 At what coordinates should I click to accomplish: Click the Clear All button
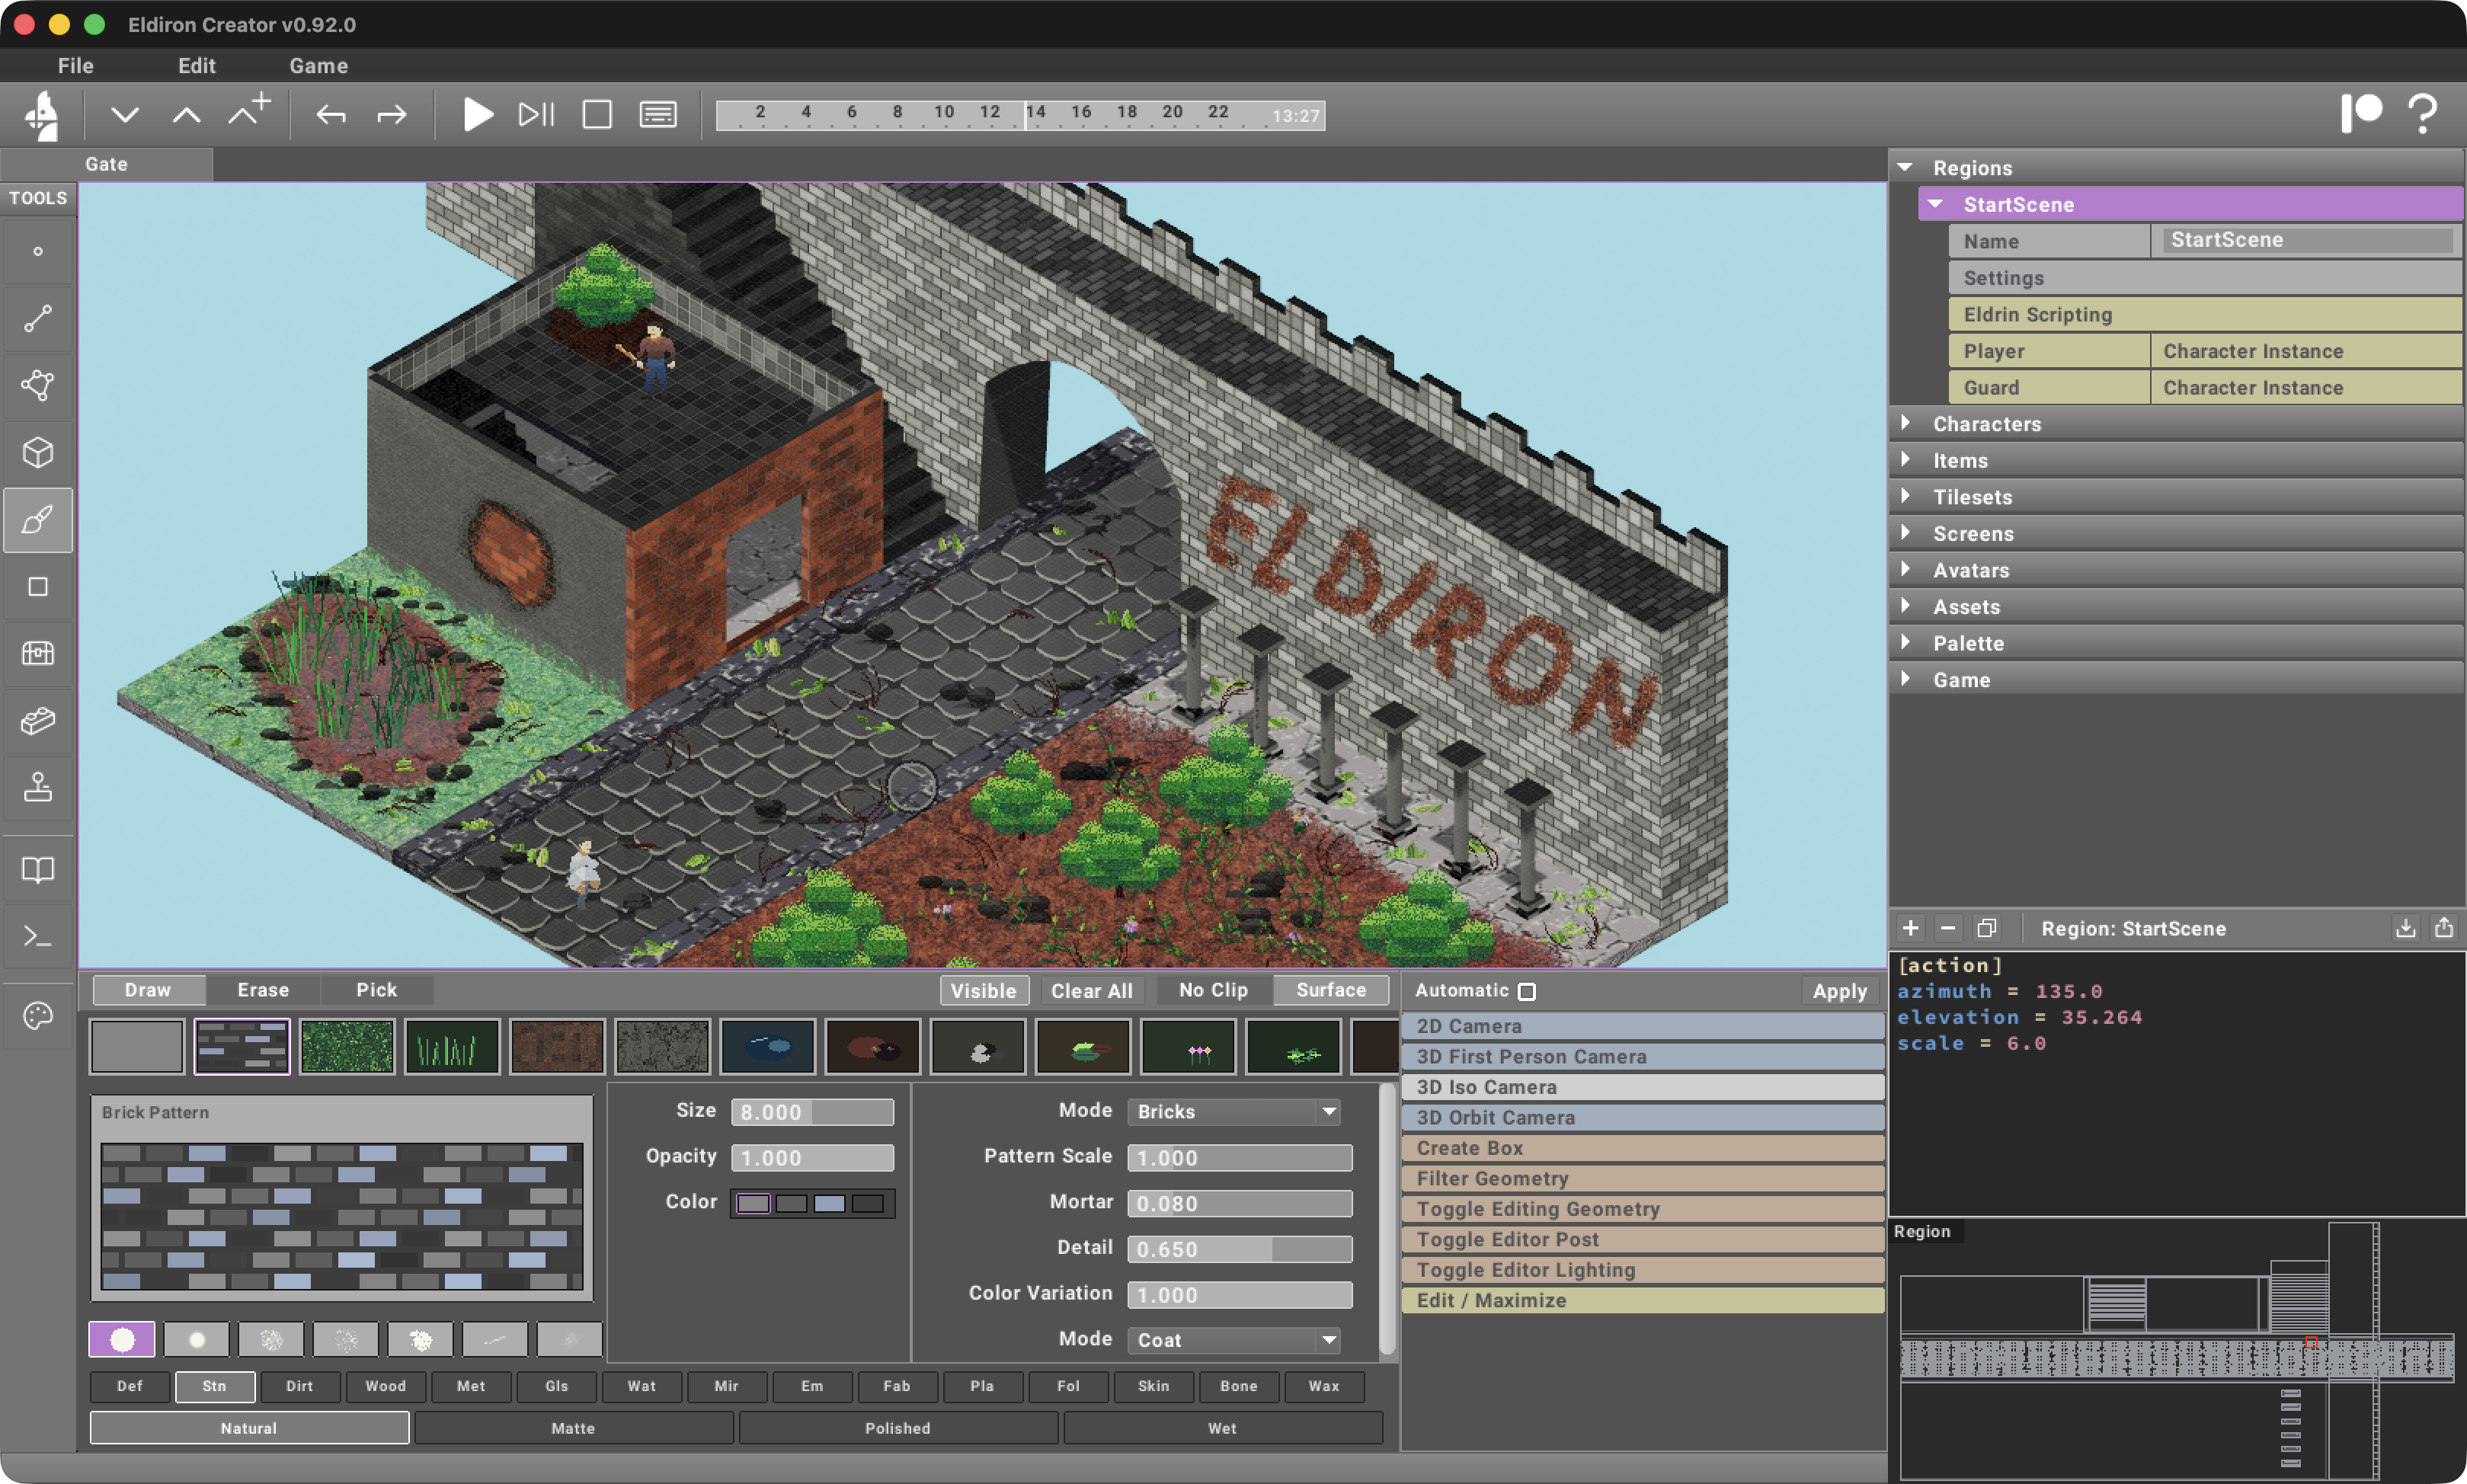1092,991
